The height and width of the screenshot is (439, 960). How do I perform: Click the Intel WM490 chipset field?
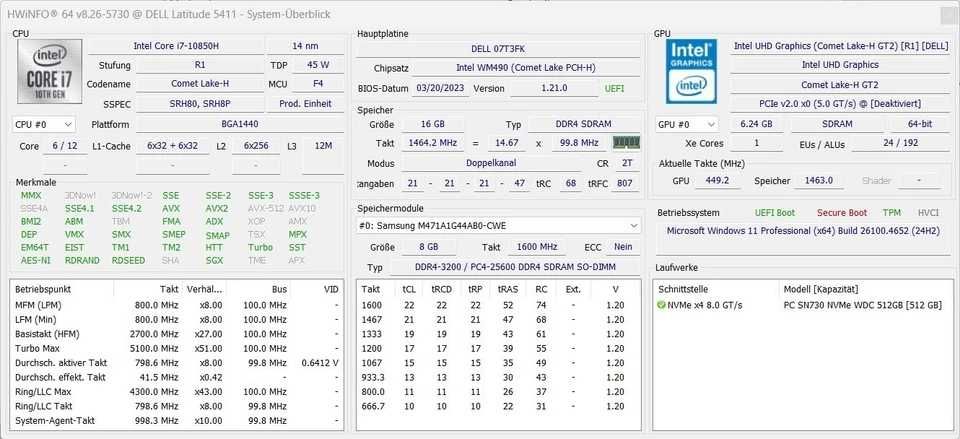point(525,68)
